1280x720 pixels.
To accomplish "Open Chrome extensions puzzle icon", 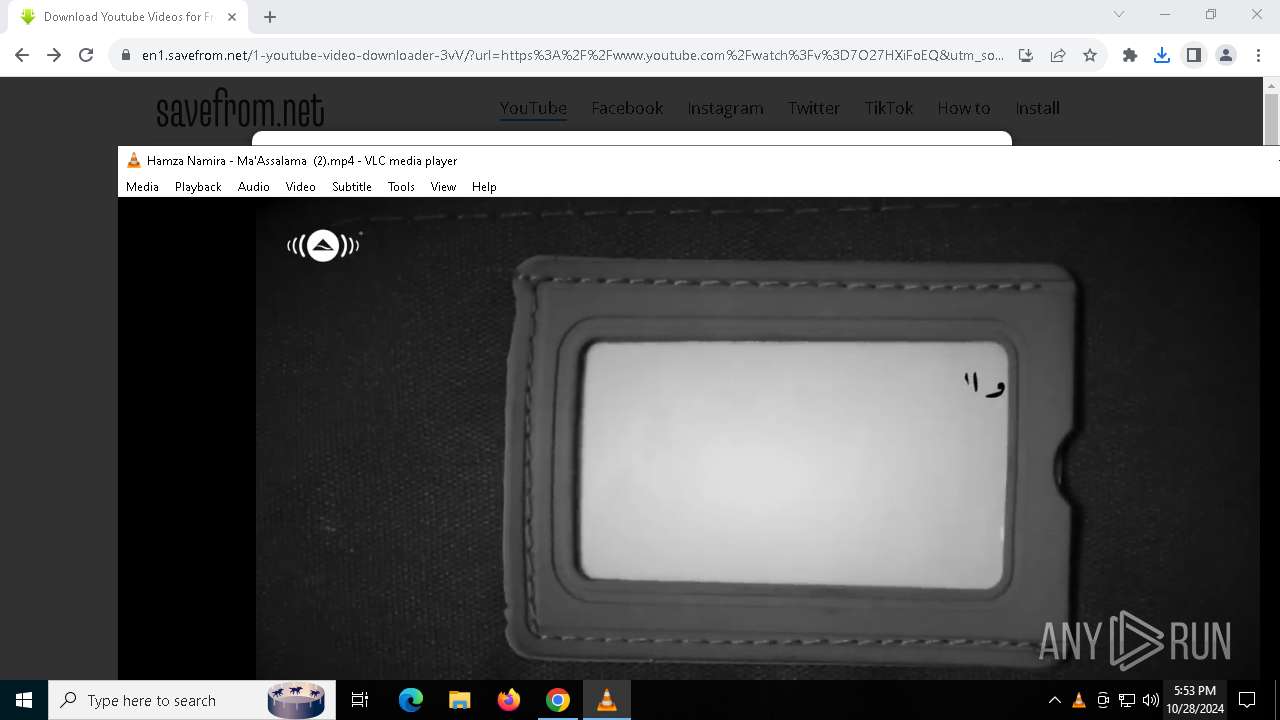I will click(1130, 55).
